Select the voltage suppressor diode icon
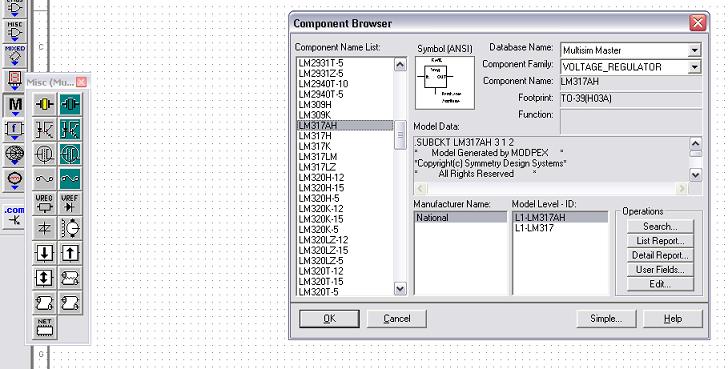This screenshot has height=369, width=728. [45, 228]
